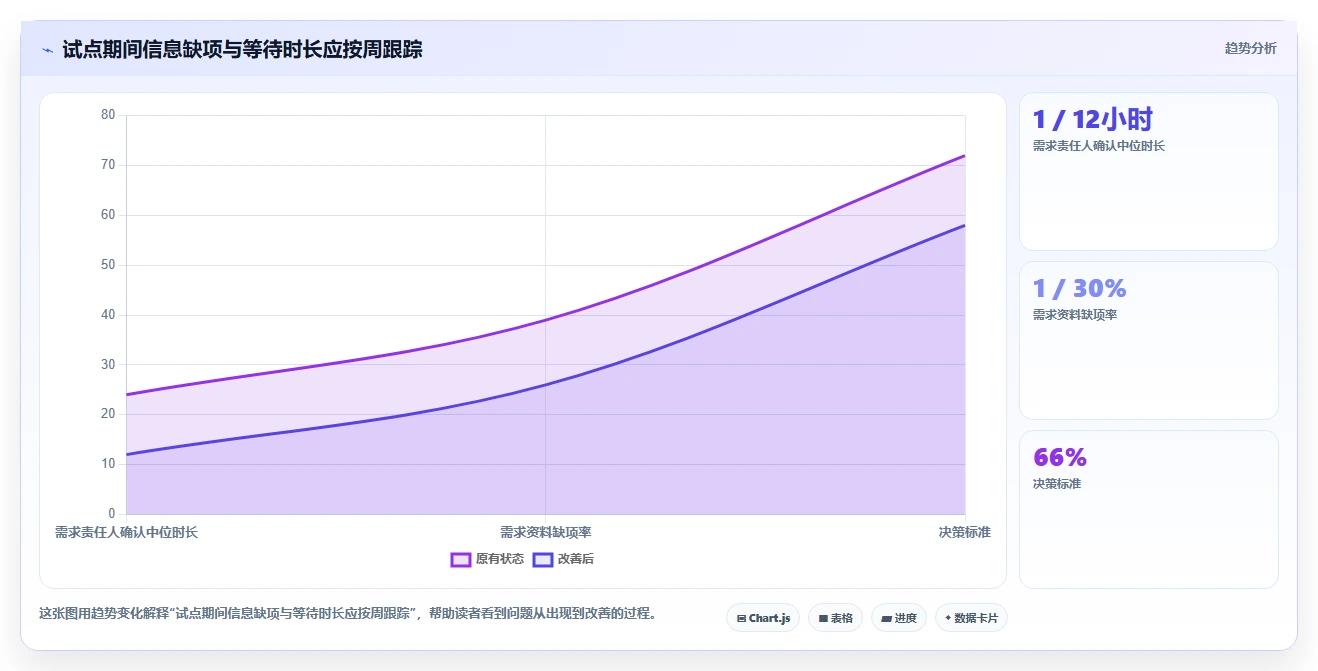Click the icon in the 进度 tag
Screen dimensions: 1318x671
(886, 619)
